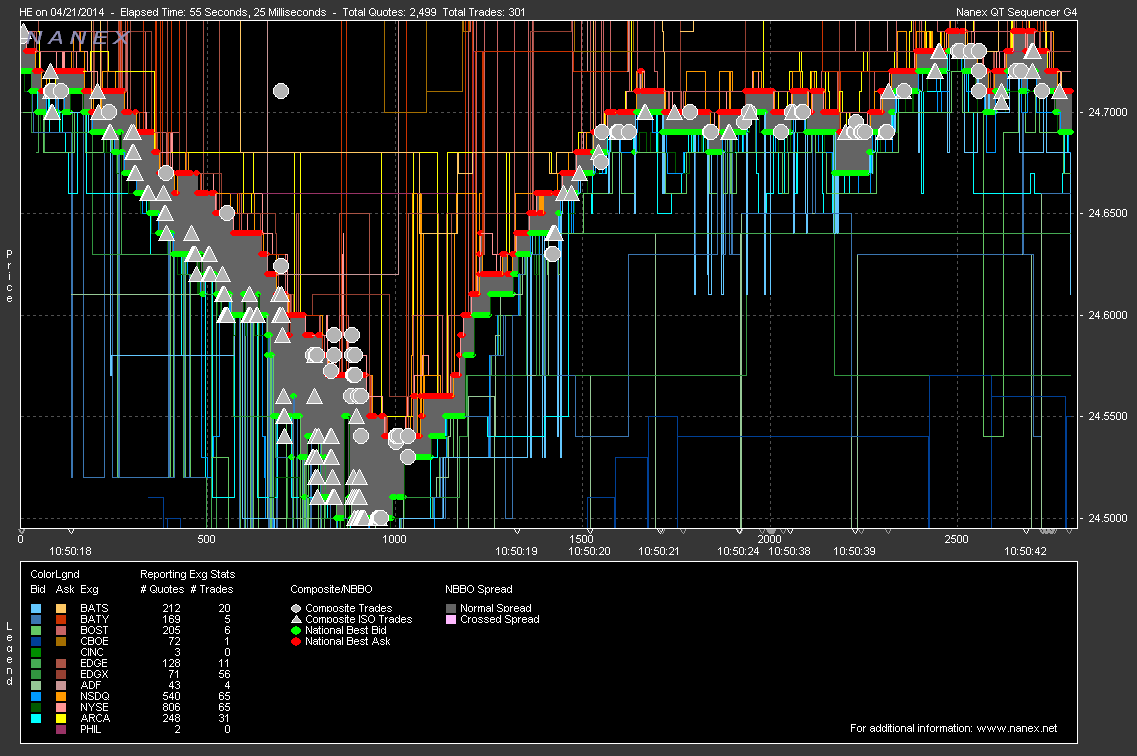
Task: Select the ARCA bid cyan swatch
Action: (36, 718)
